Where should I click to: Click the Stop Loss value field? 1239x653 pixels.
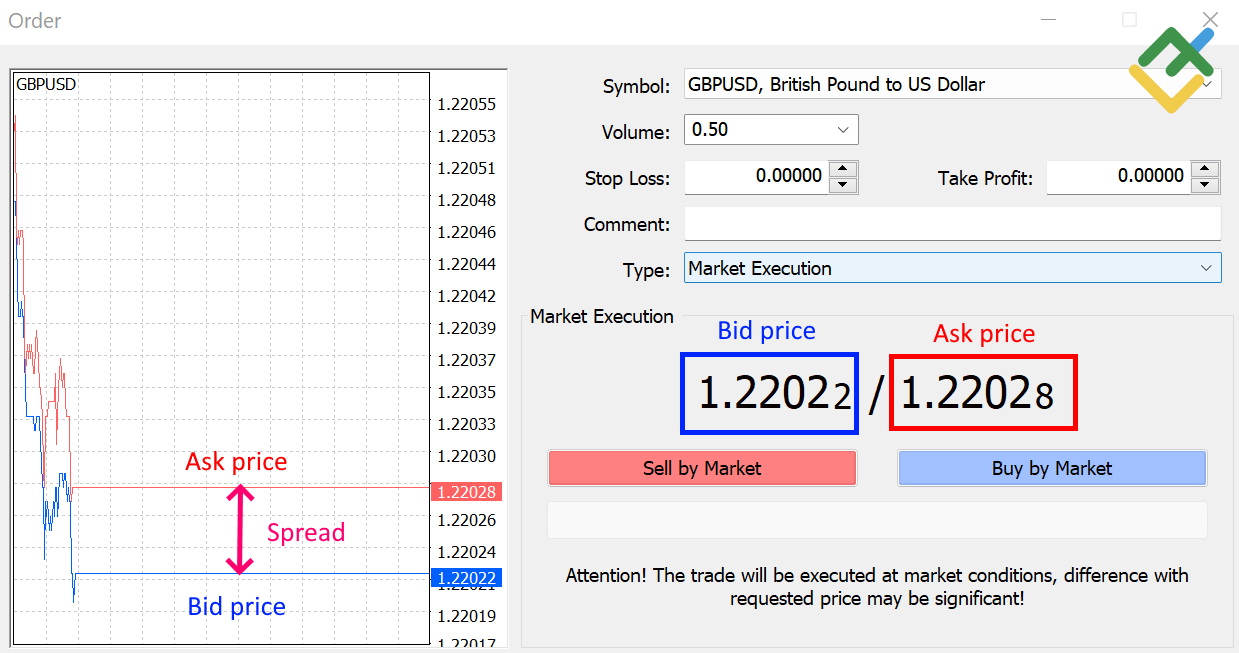[757, 177]
